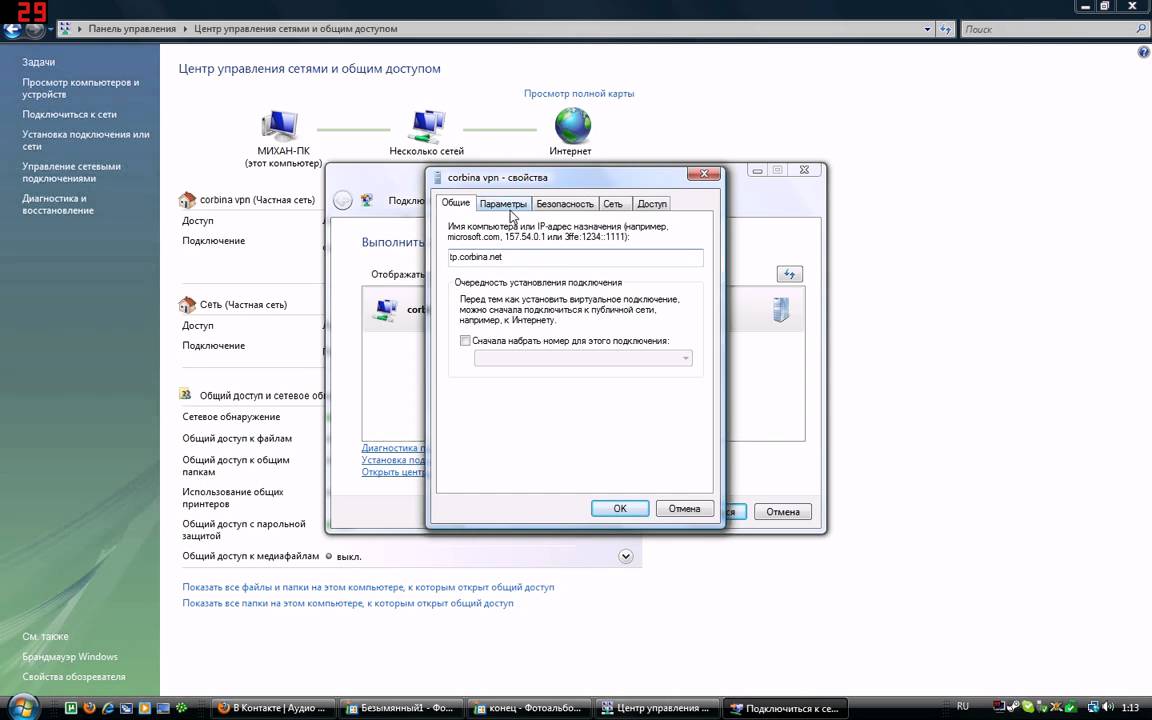
Task: Show all shared files and folders link
Action: [x=368, y=587]
